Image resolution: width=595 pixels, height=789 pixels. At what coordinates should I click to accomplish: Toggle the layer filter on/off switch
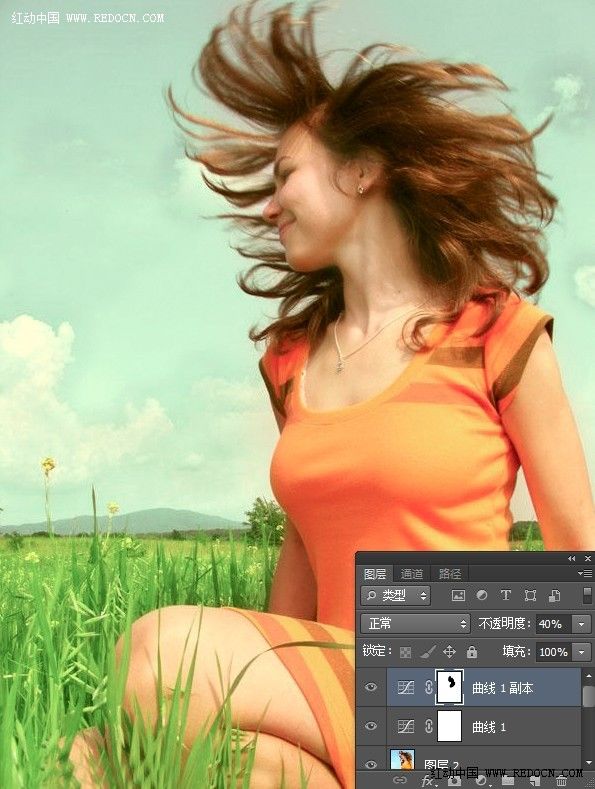tap(587, 595)
